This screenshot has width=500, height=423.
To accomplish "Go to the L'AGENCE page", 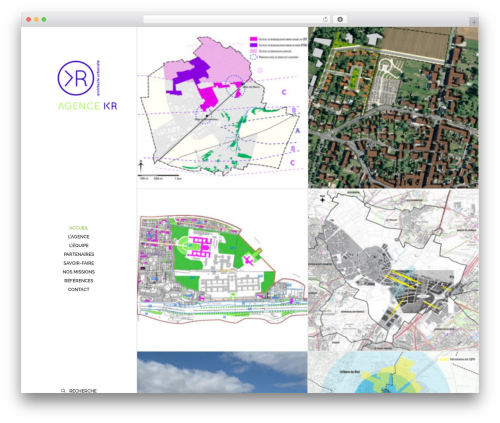I will 79,237.
